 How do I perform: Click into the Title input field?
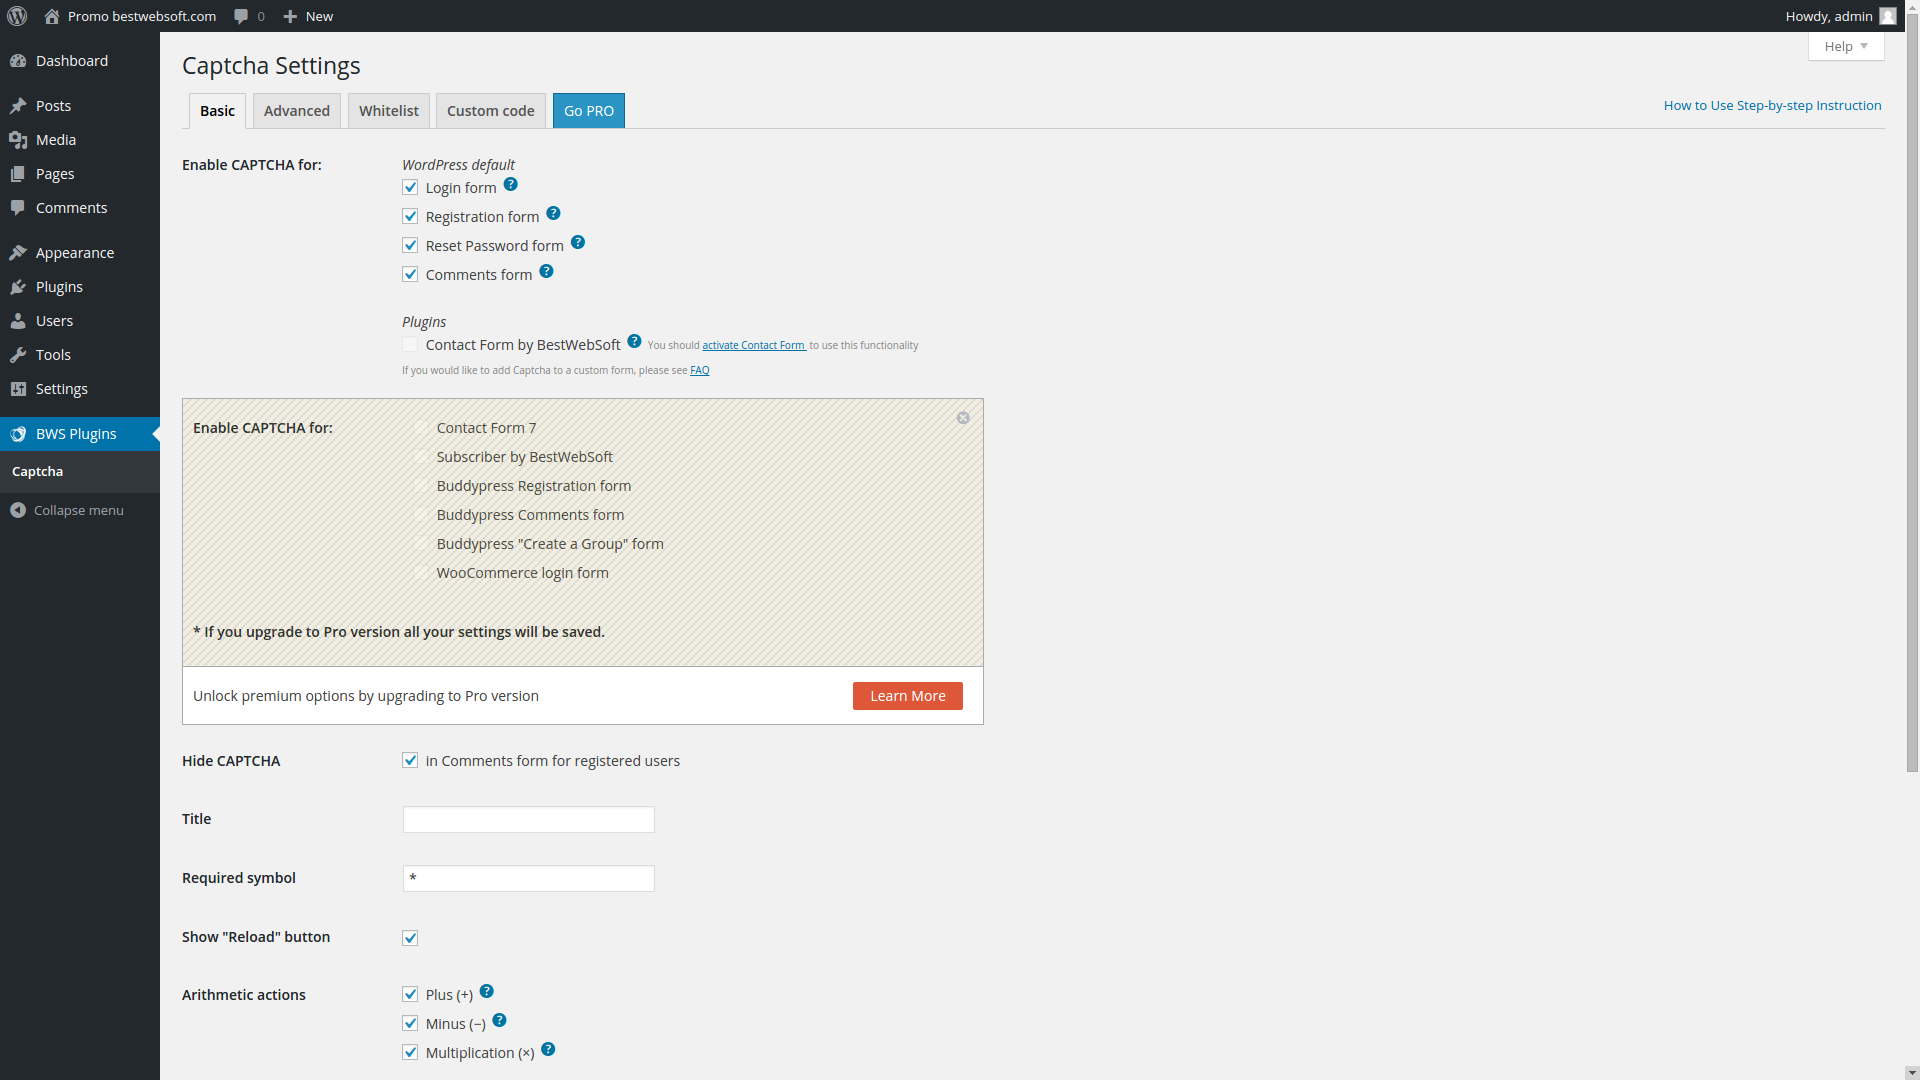(529, 820)
